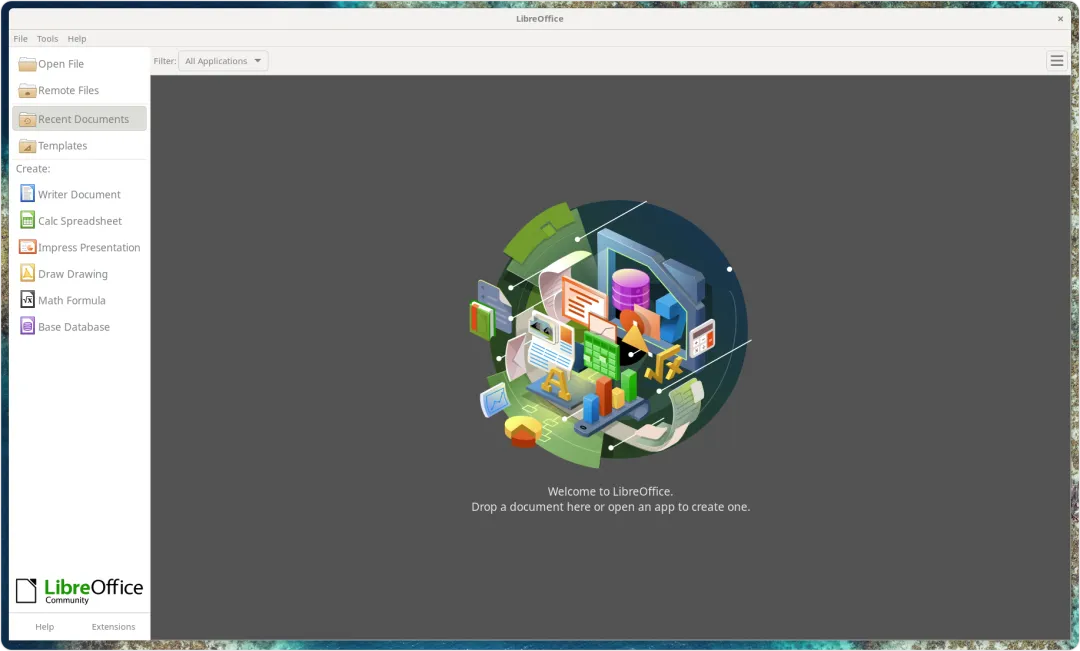Open the hamburger menu at top right
1080x651 pixels.
1057,61
